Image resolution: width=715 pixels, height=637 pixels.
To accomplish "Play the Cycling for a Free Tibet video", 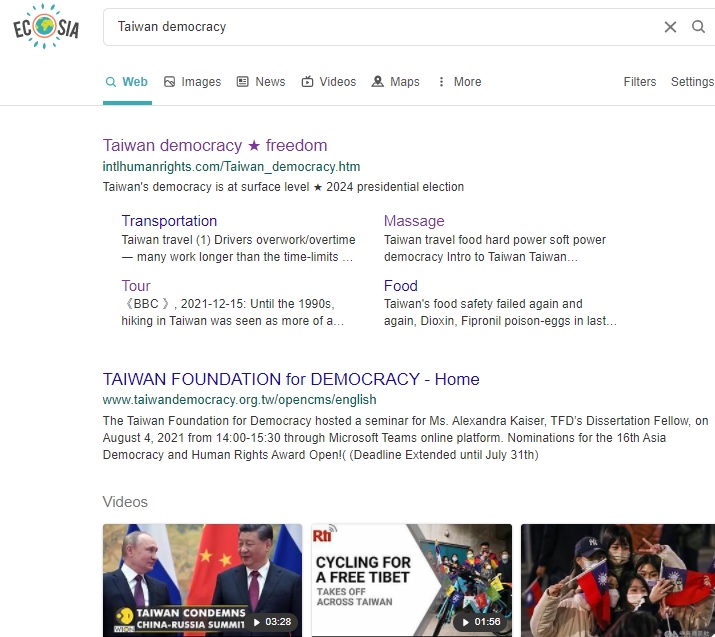I will [x=411, y=580].
